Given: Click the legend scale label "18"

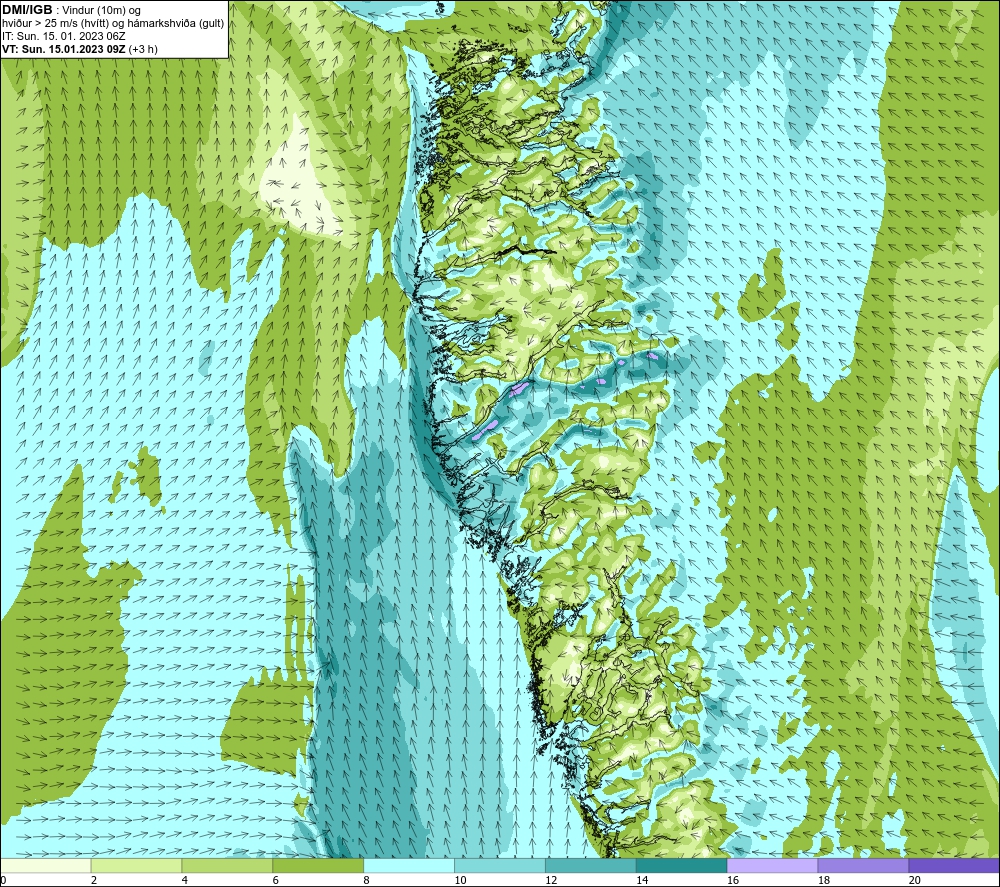Looking at the screenshot, I should coord(823,880).
